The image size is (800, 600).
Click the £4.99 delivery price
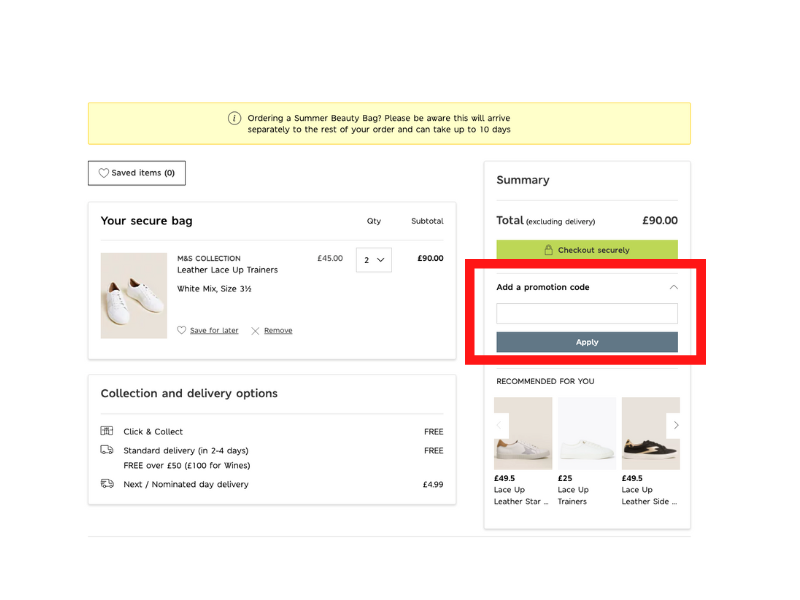point(433,484)
